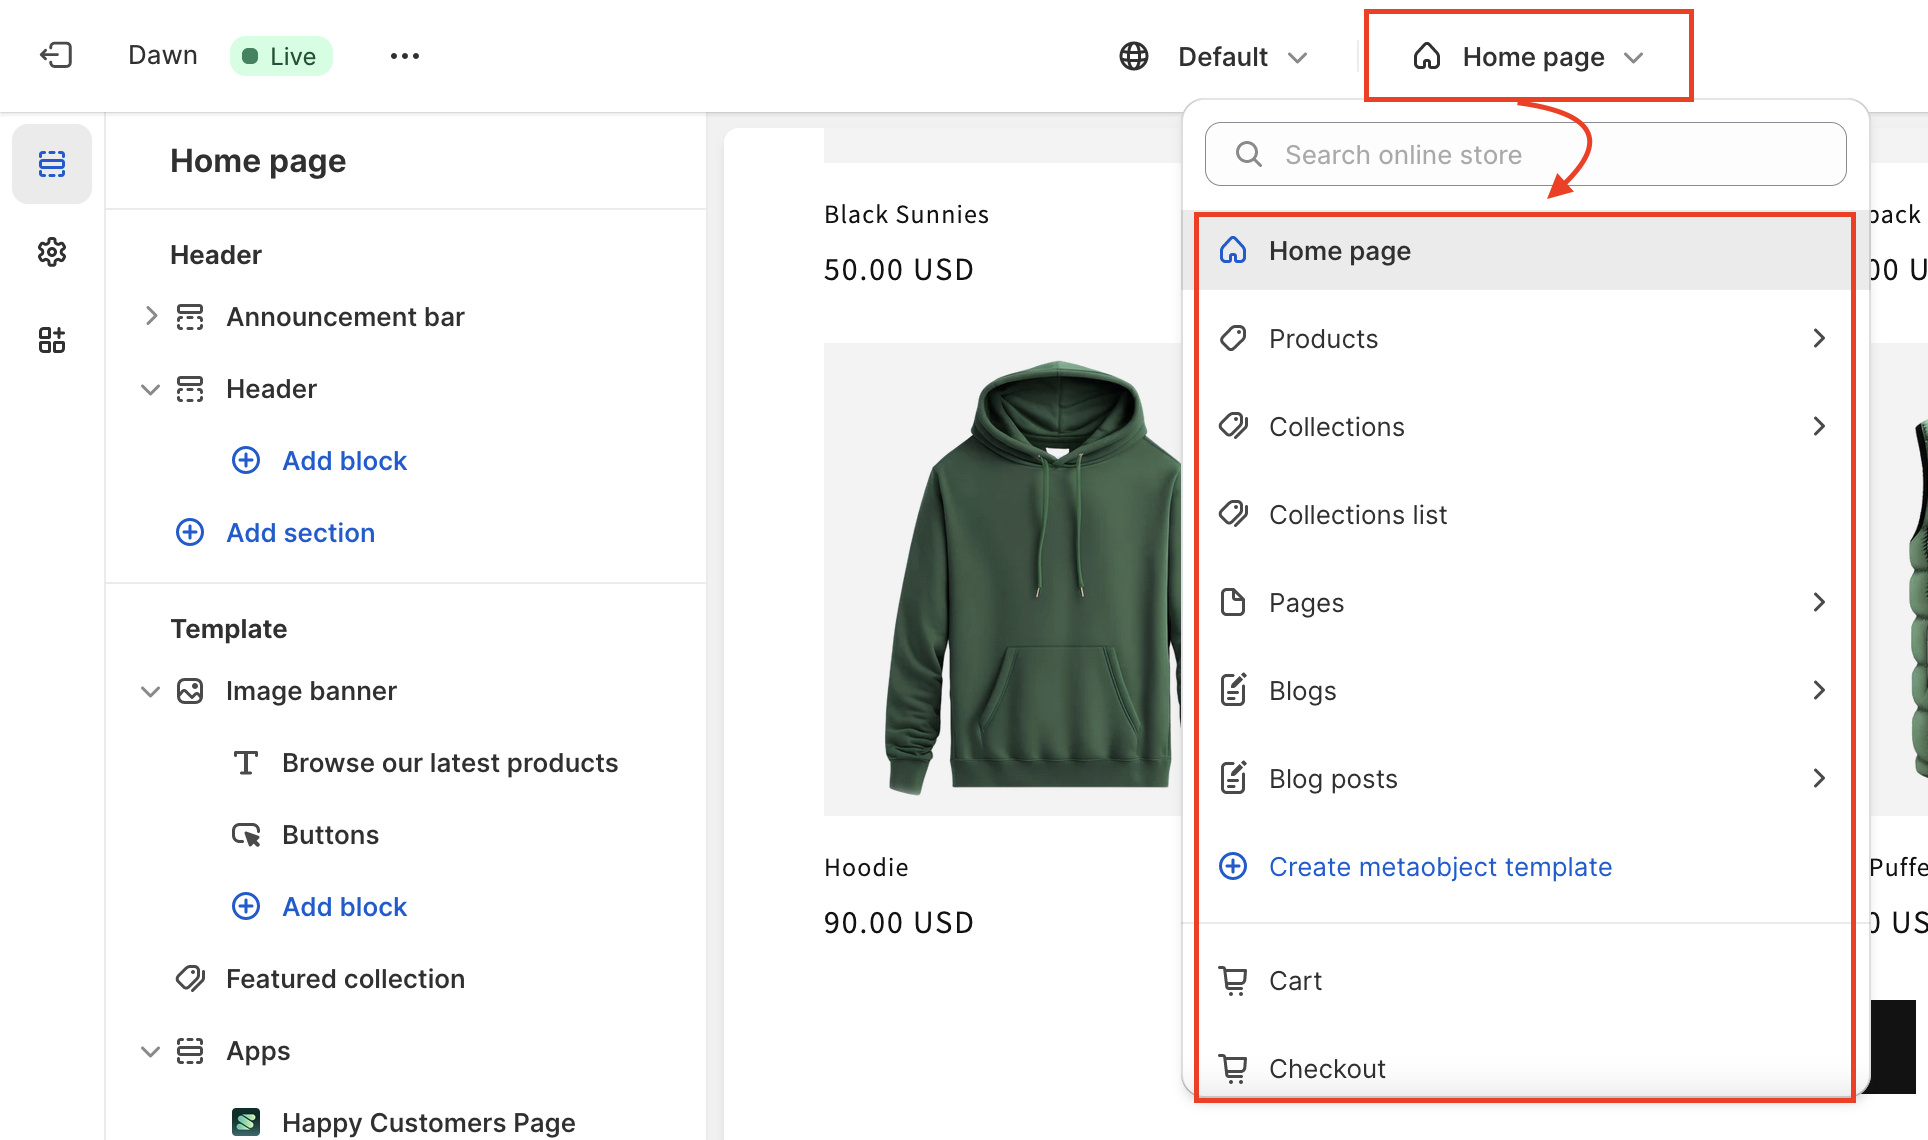Click the plus icon beside Add section
The height and width of the screenshot is (1140, 1928).
click(190, 532)
